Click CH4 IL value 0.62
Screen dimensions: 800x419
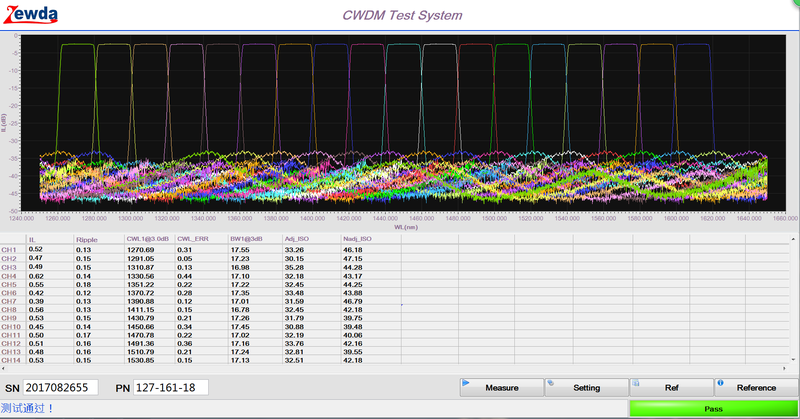[36, 276]
